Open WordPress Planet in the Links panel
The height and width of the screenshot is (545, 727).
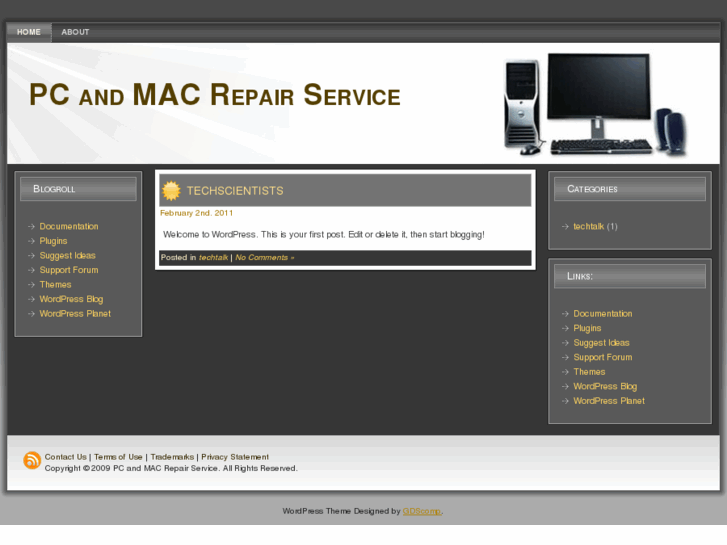(609, 401)
